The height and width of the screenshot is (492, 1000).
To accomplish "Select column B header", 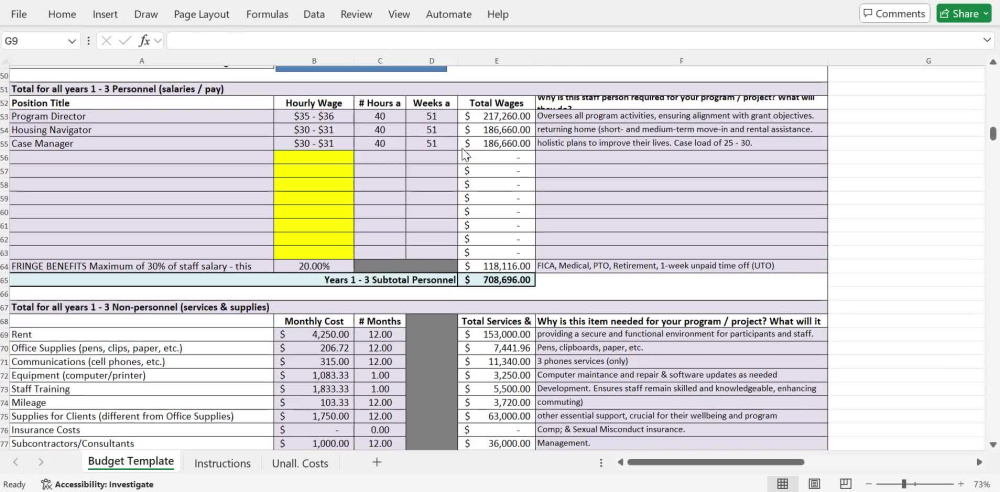I will pyautogui.click(x=314, y=61).
